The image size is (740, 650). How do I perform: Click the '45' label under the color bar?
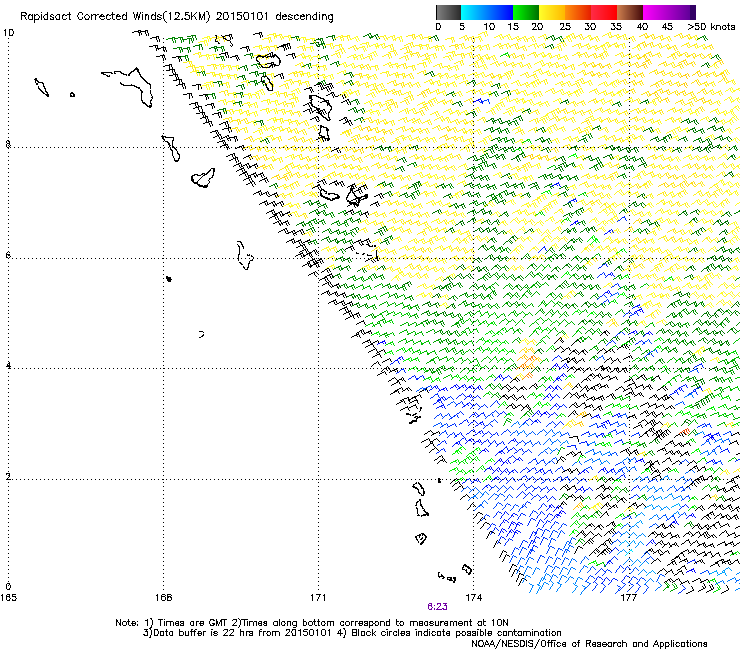pyautogui.click(x=667, y=27)
